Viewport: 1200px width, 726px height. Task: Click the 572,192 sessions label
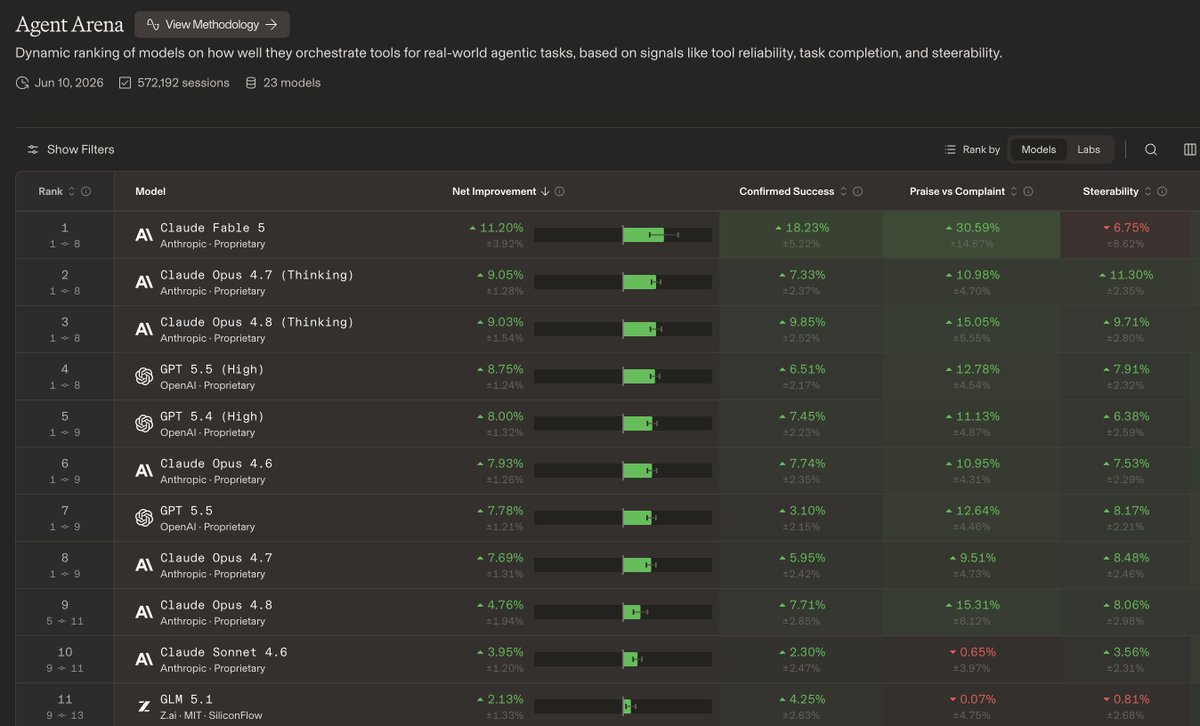coord(183,83)
